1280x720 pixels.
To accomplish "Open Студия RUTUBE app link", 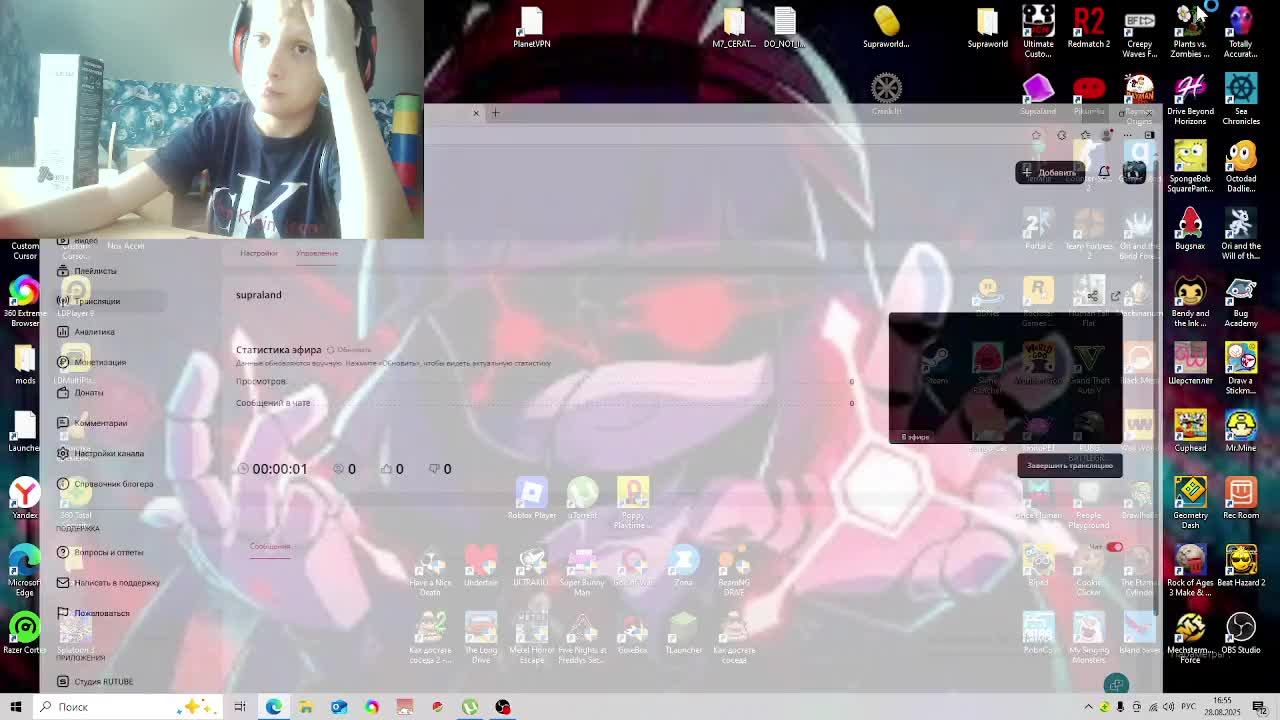I will coord(95,682).
